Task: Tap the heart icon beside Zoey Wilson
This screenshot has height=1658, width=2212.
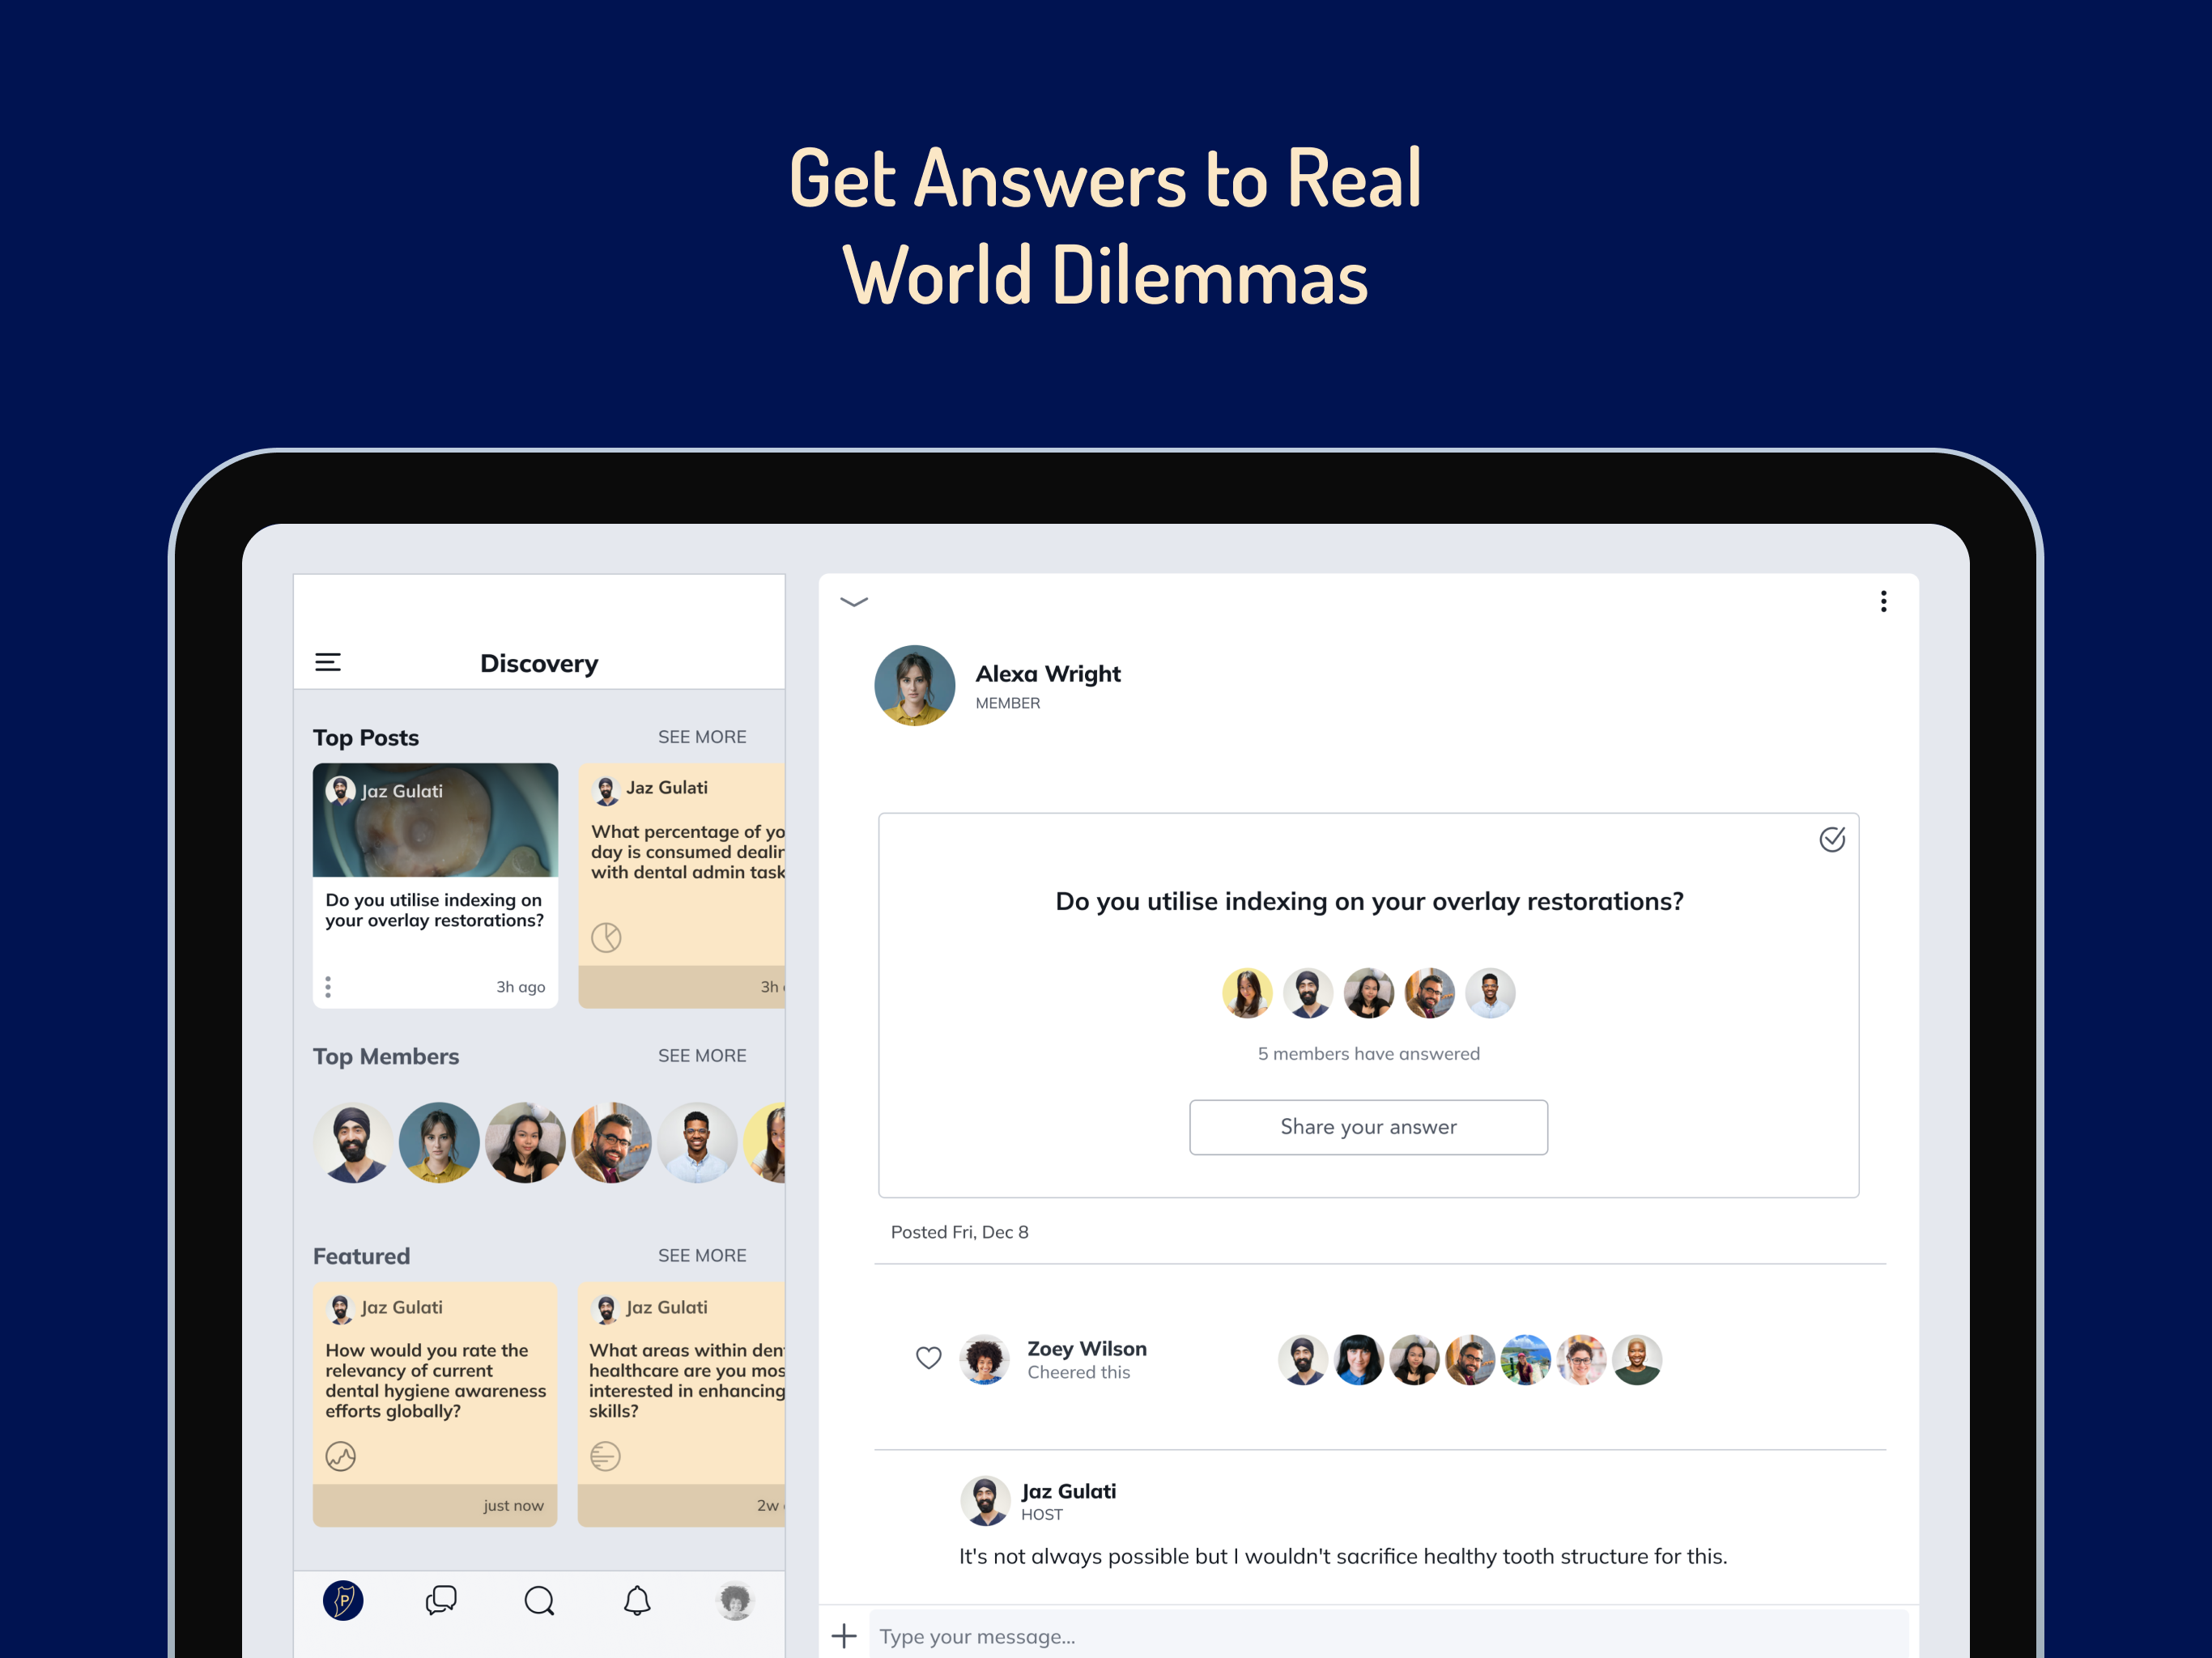Action: [928, 1357]
